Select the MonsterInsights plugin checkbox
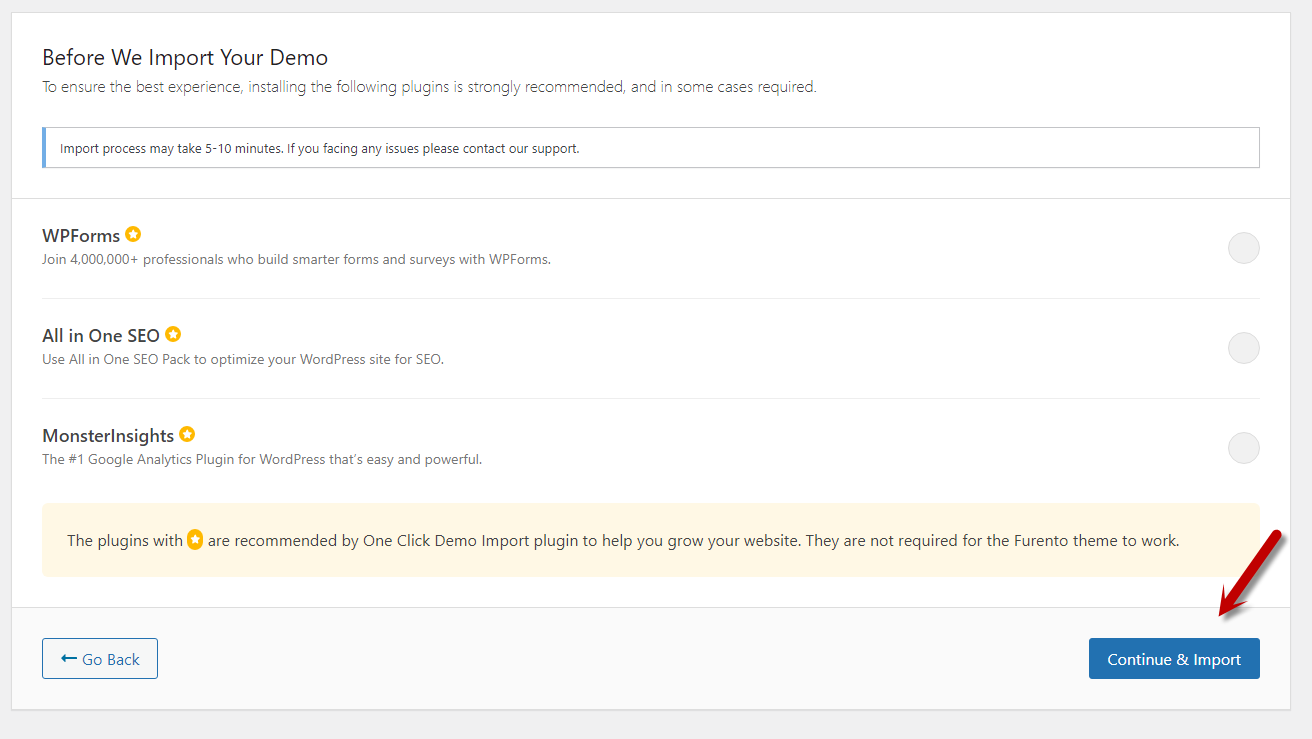This screenshot has width=1312, height=739. pos(1243,448)
